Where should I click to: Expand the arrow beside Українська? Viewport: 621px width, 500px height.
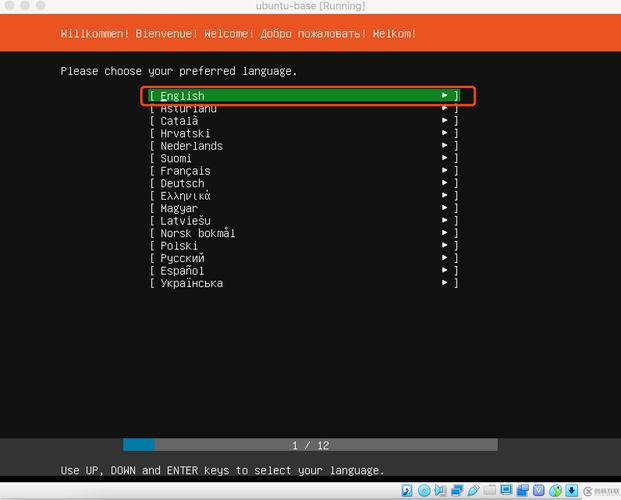tap(445, 283)
